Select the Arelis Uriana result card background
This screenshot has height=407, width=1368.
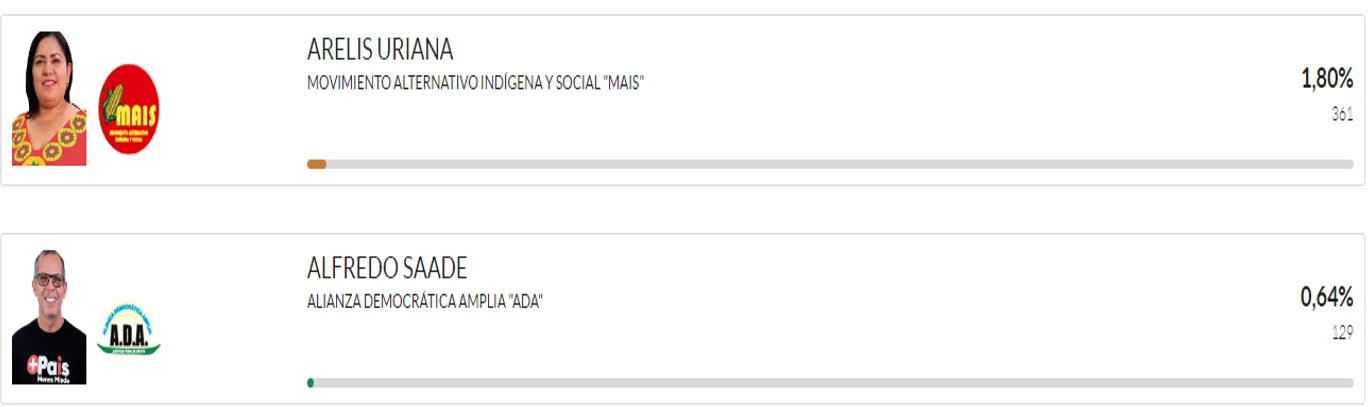click(683, 100)
